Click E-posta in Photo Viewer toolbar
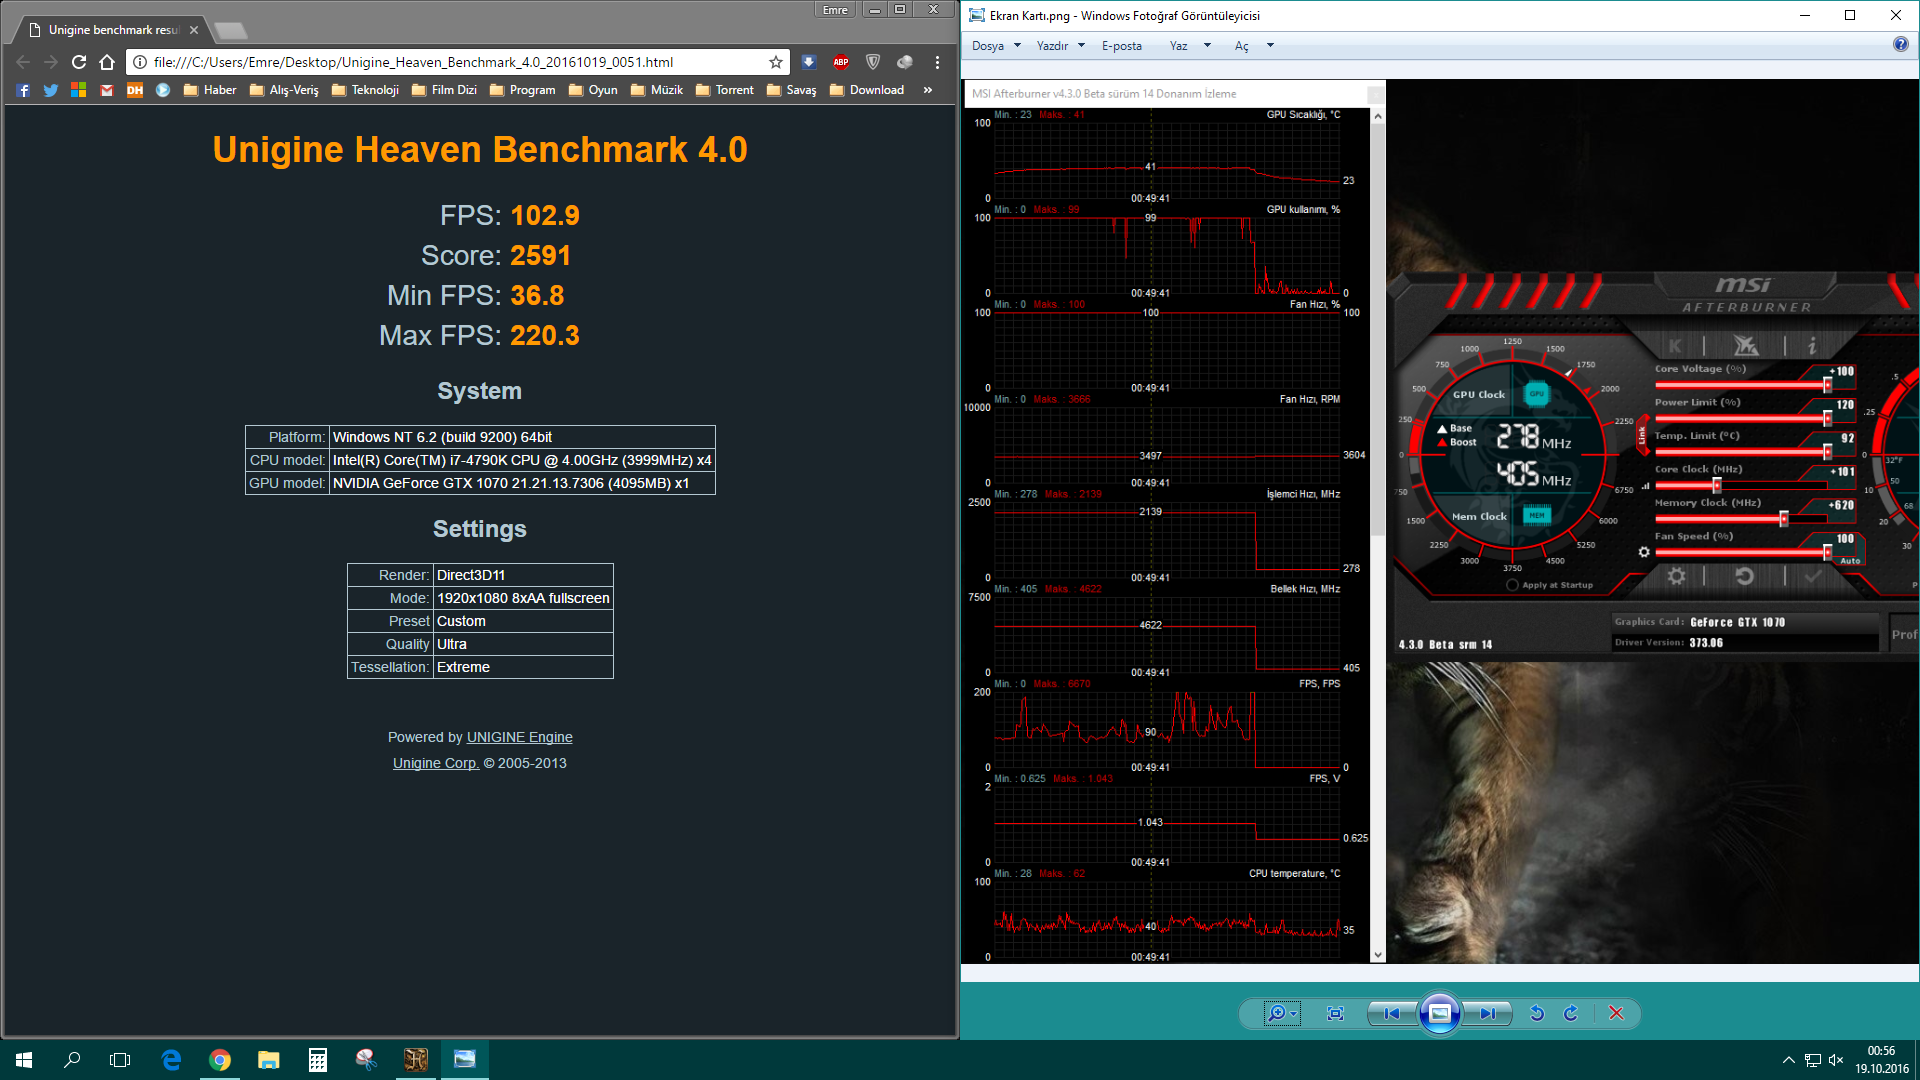 point(1121,46)
